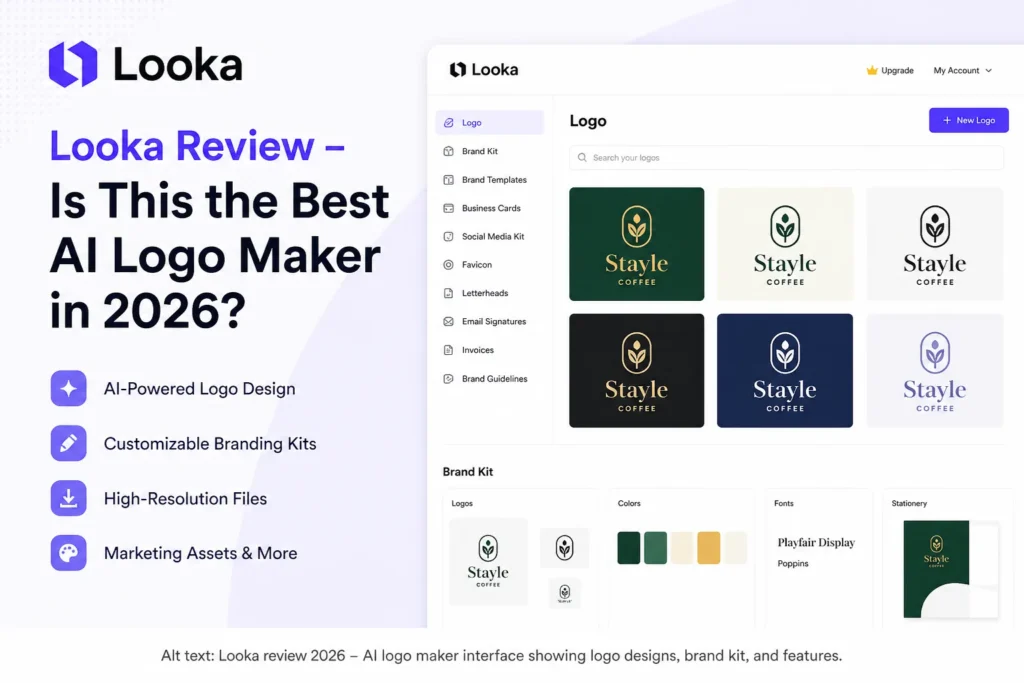Click the Brand Guidelines sidebar icon
This screenshot has width=1024, height=683.
pos(449,379)
